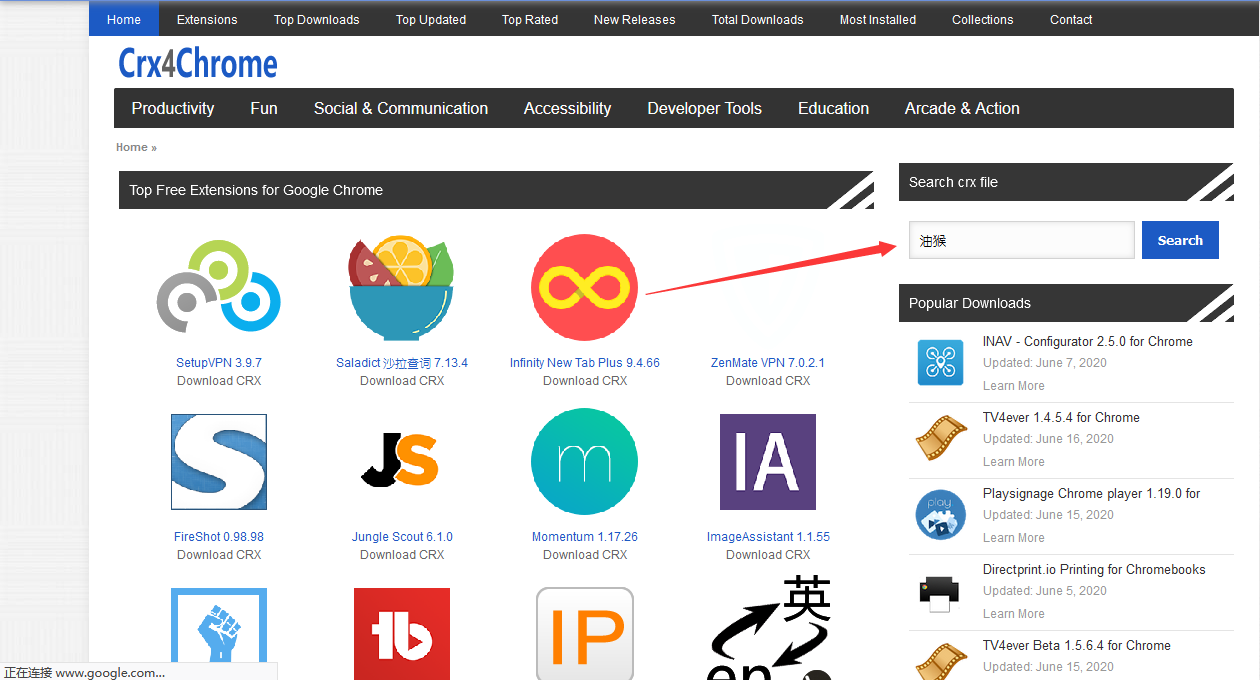
Task: Click Download CRX under SetupVPN
Action: pyautogui.click(x=219, y=381)
